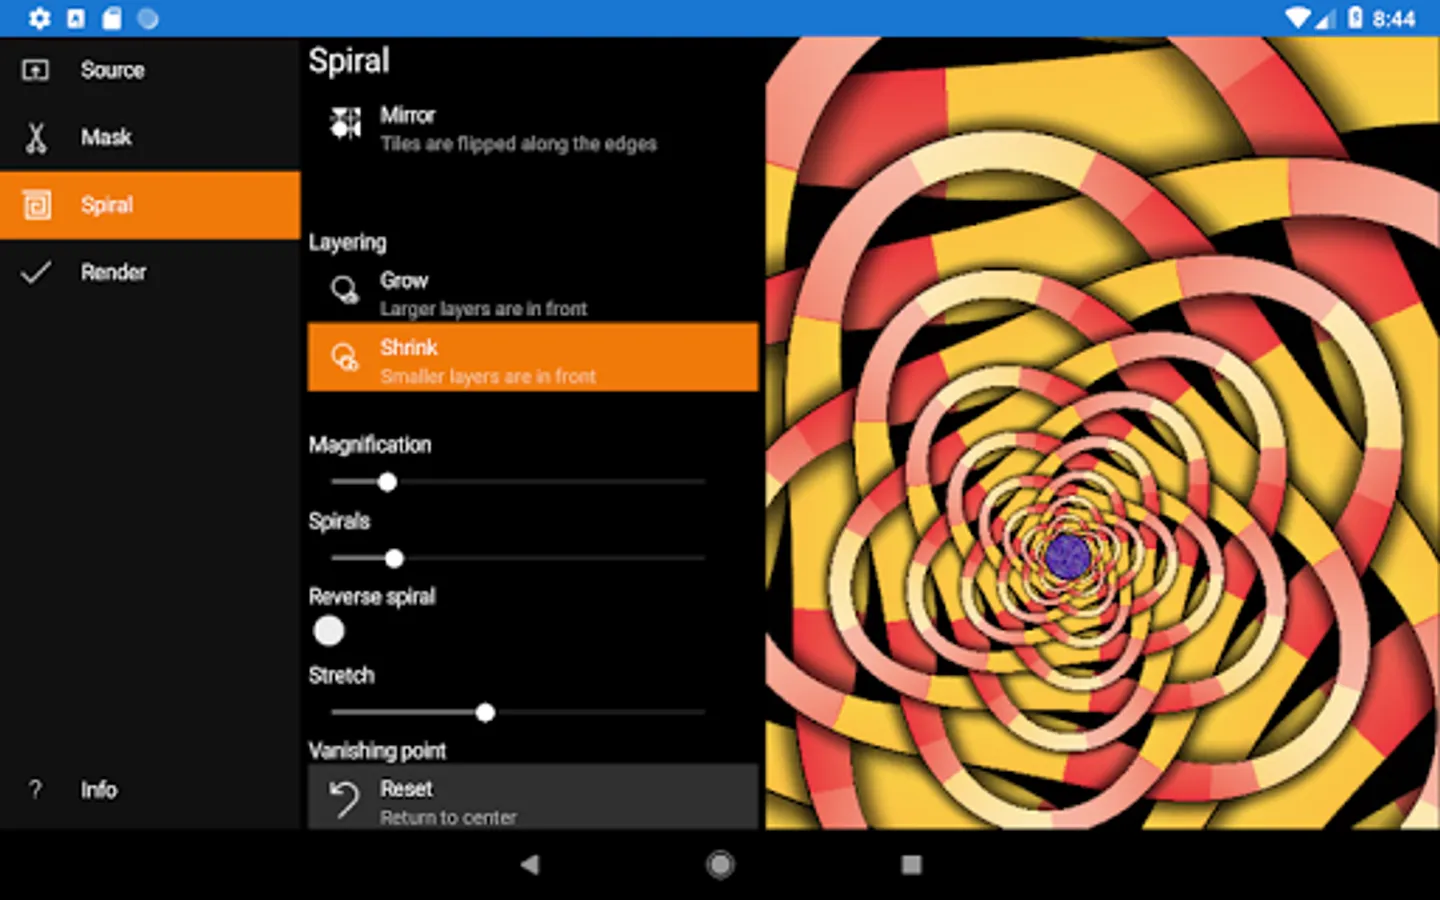
Task: Click the 'Layering' section label
Action: pos(347,242)
